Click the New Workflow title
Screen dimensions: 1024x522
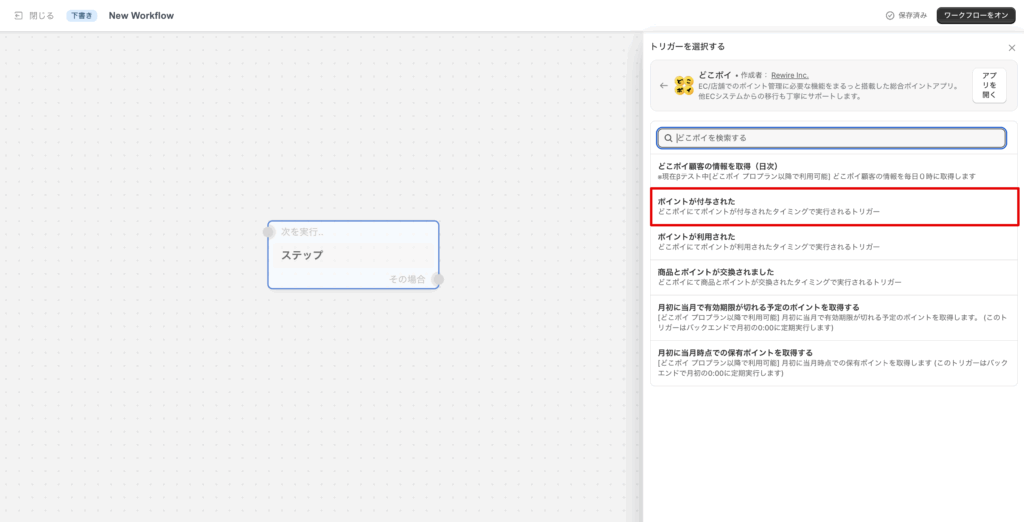(141, 15)
